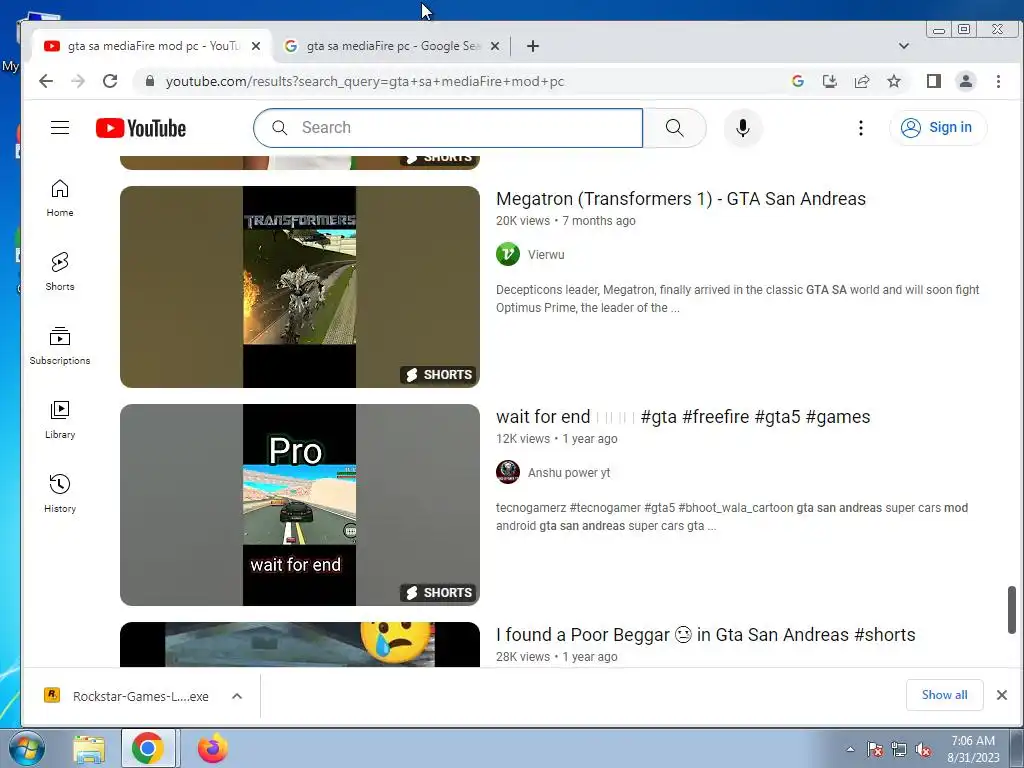Expand the tab search dropdown arrow
The width and height of the screenshot is (1024, 768).
pyautogui.click(x=904, y=46)
